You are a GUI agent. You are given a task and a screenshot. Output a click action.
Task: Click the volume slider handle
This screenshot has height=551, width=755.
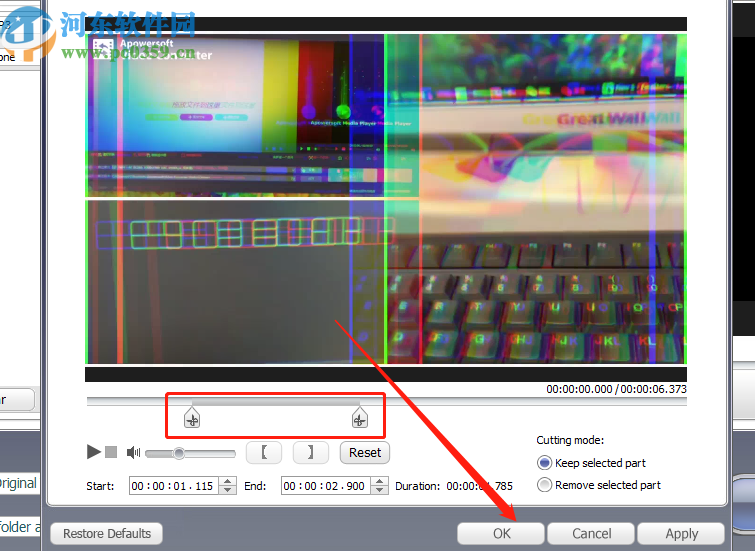(179, 453)
